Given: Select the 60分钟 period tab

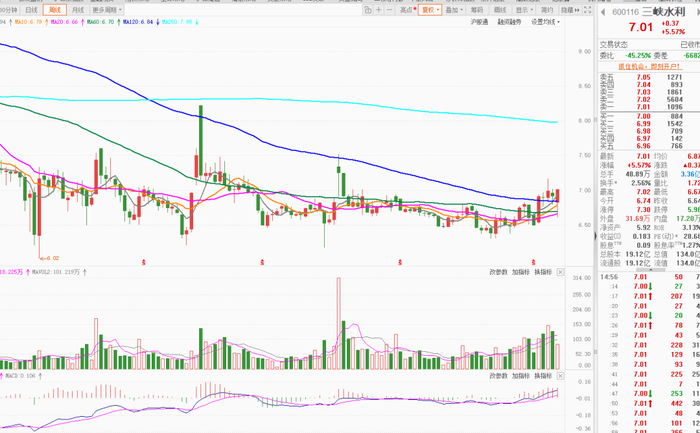Looking at the screenshot, I should (x=8, y=10).
